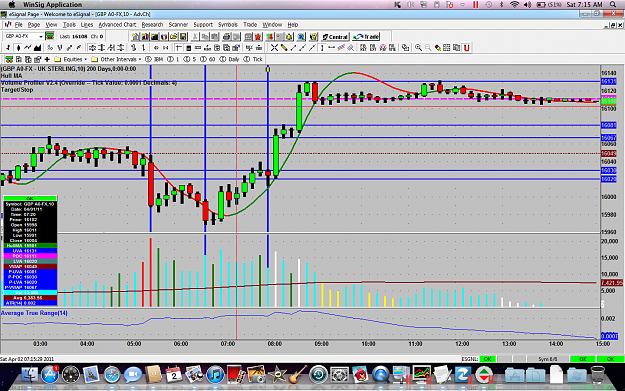The width and height of the screenshot is (625, 391).
Task: Open the Lines menu
Action: pyautogui.click(x=86, y=25)
